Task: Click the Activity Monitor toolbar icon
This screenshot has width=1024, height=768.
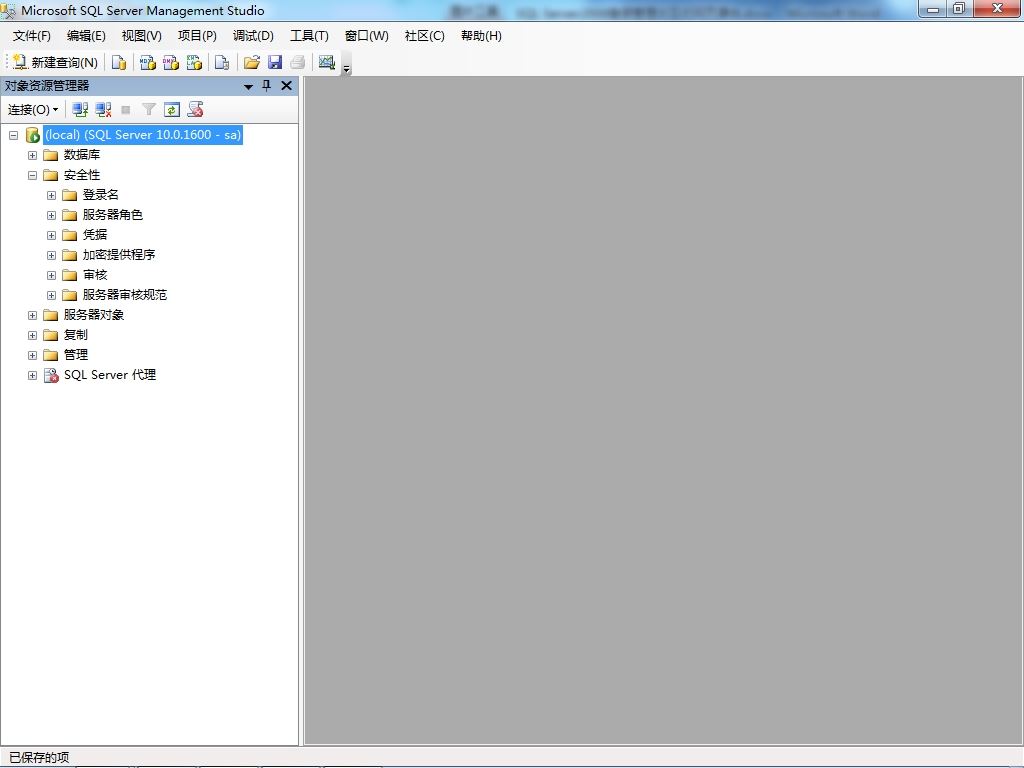Action: [x=327, y=63]
